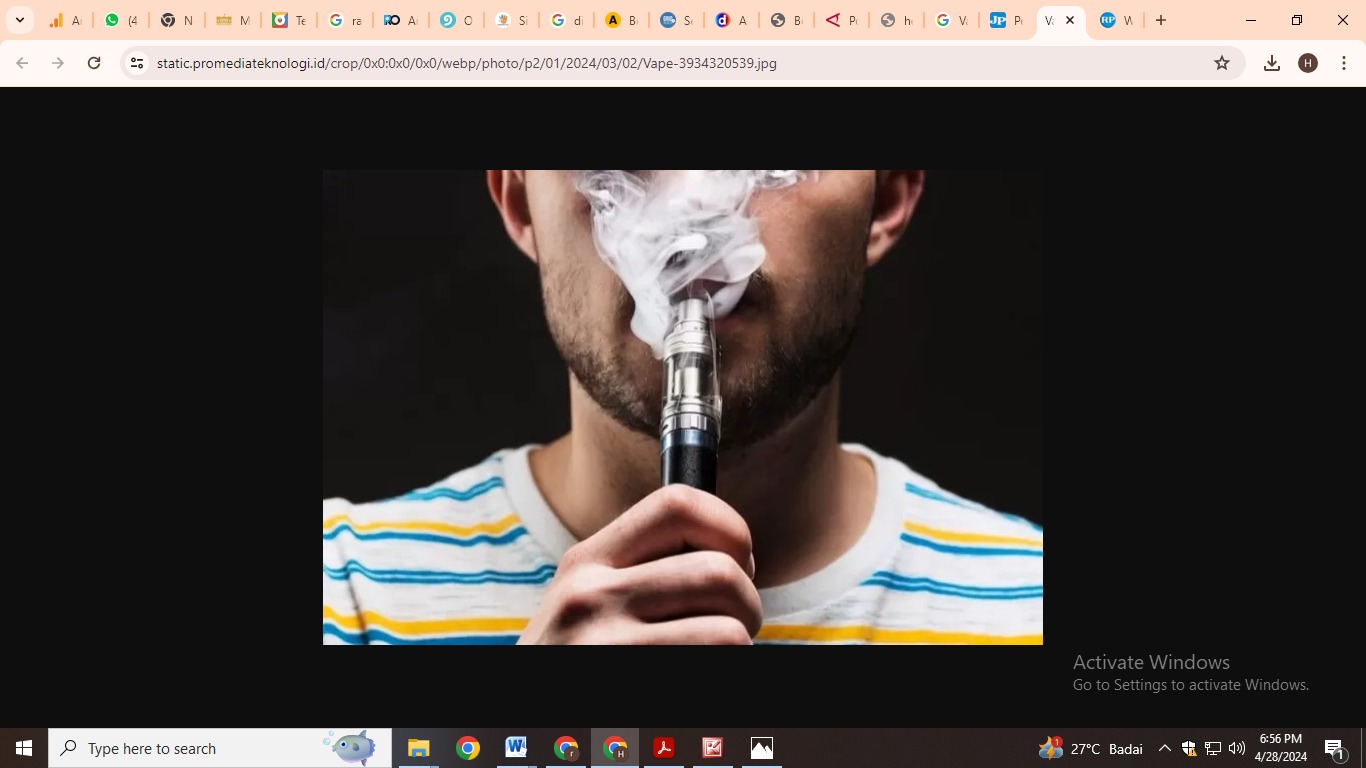Click the URL address bar

680,63
